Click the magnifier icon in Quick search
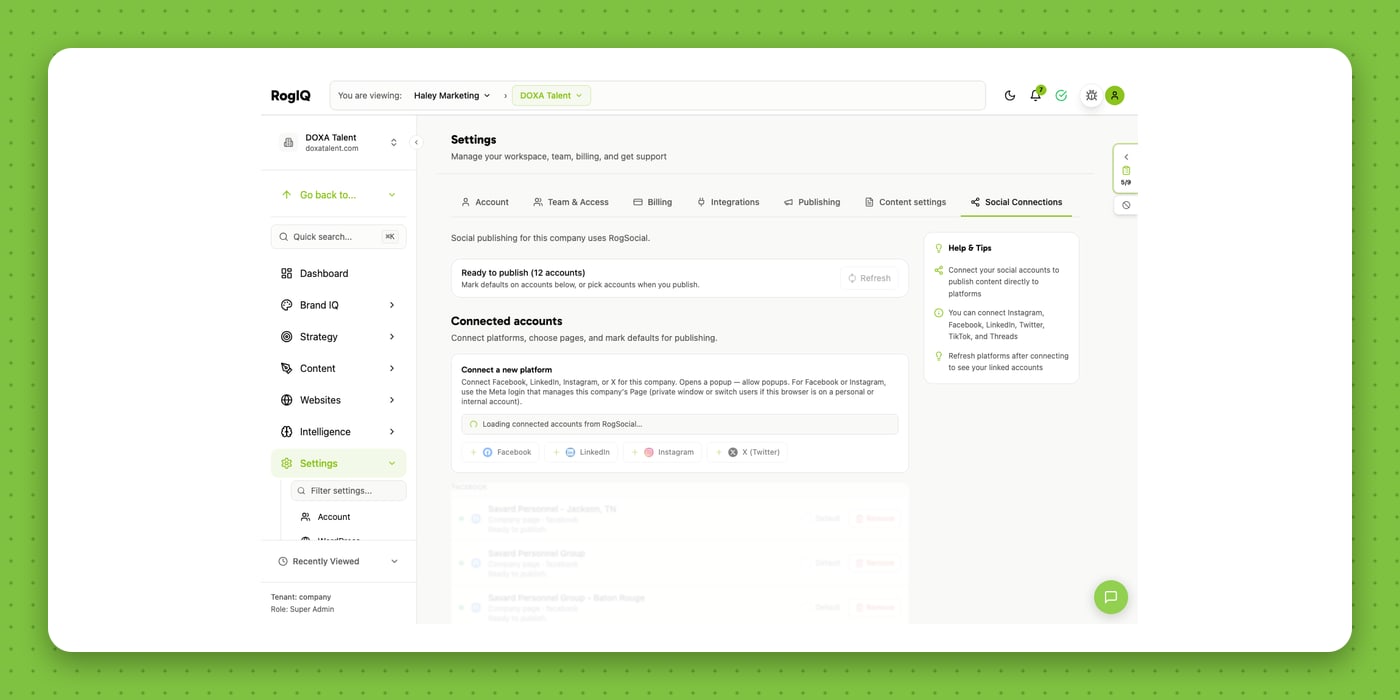 pyautogui.click(x=284, y=237)
